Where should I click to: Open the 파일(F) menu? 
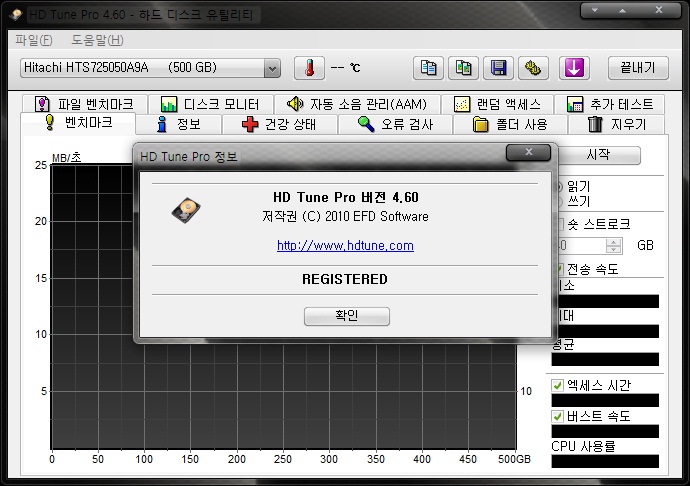(34, 40)
